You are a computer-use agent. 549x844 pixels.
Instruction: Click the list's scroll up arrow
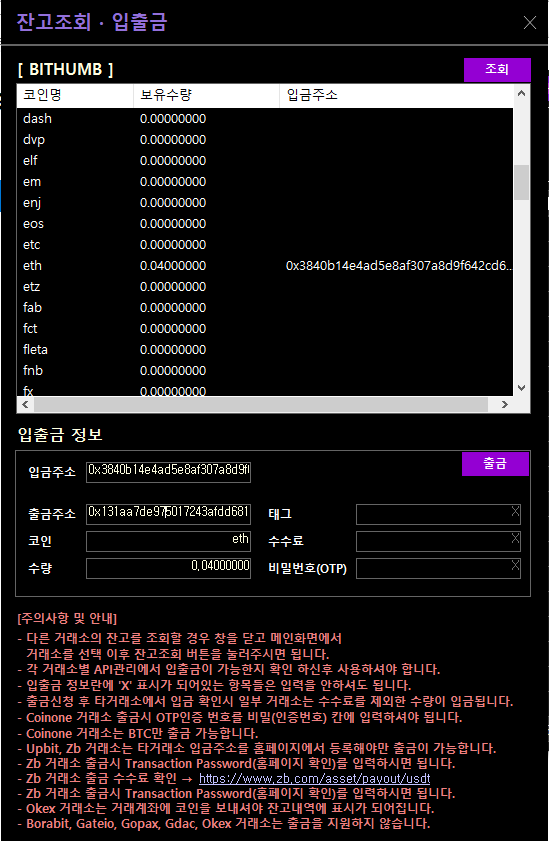pyautogui.click(x=521, y=93)
